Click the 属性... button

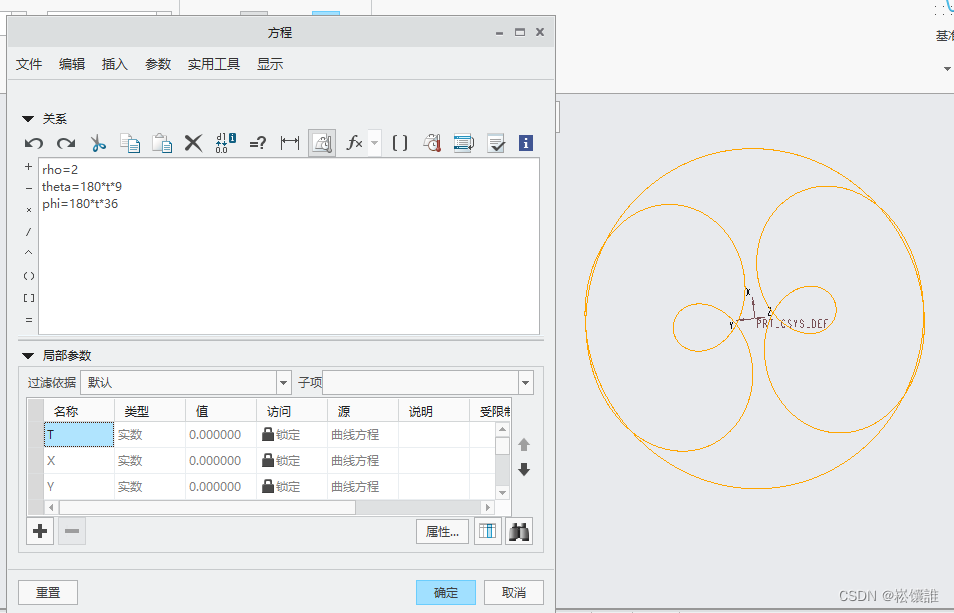[442, 532]
